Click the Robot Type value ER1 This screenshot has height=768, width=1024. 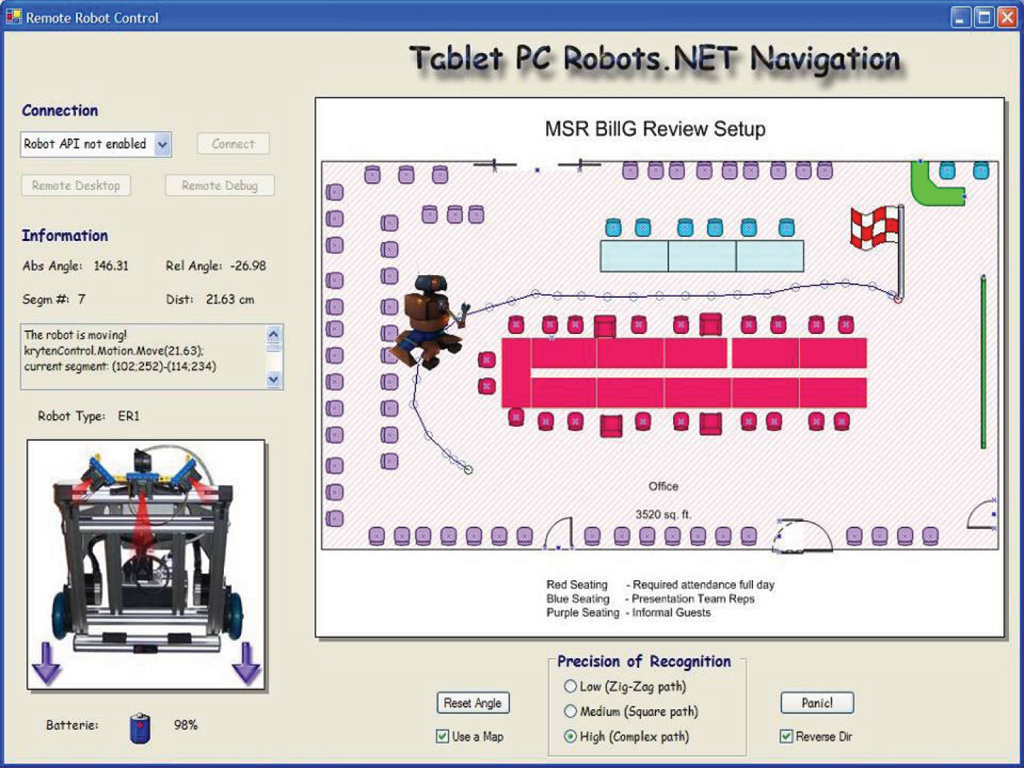(129, 416)
